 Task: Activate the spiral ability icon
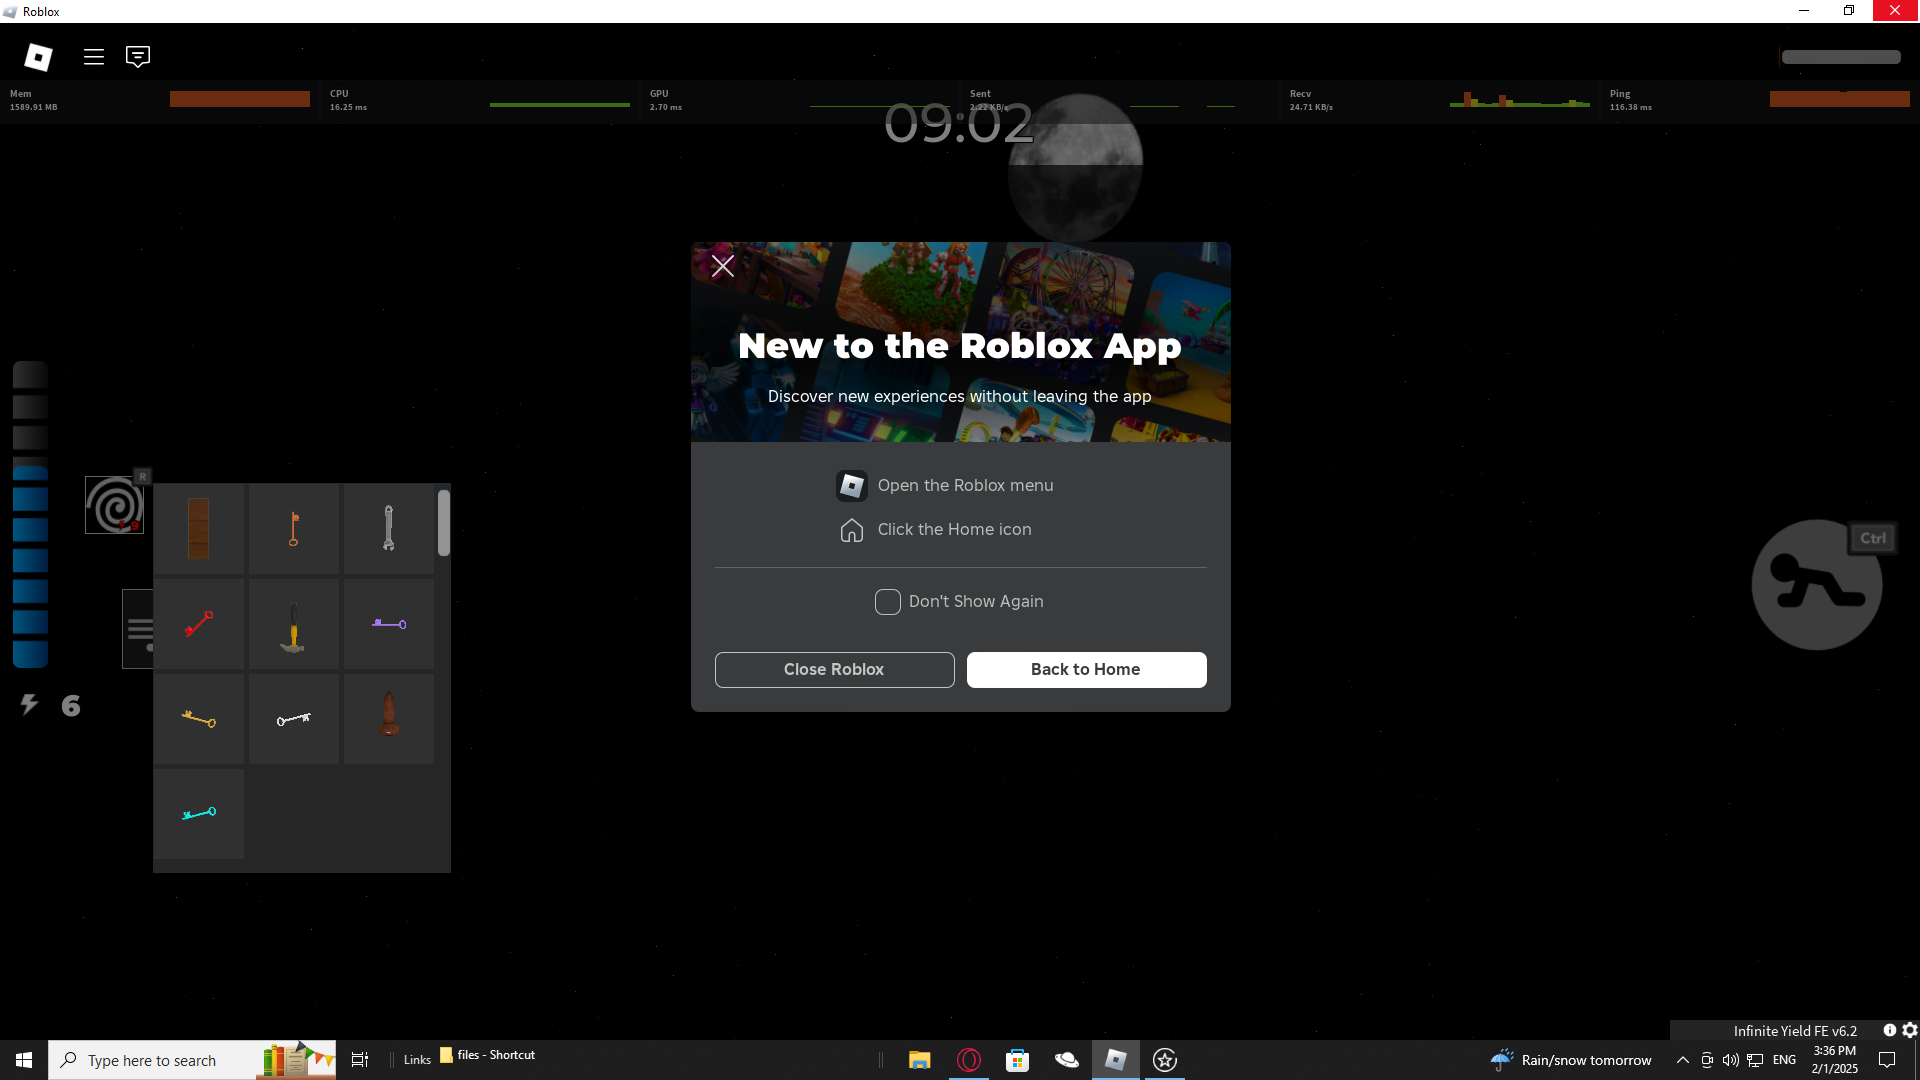coord(114,505)
